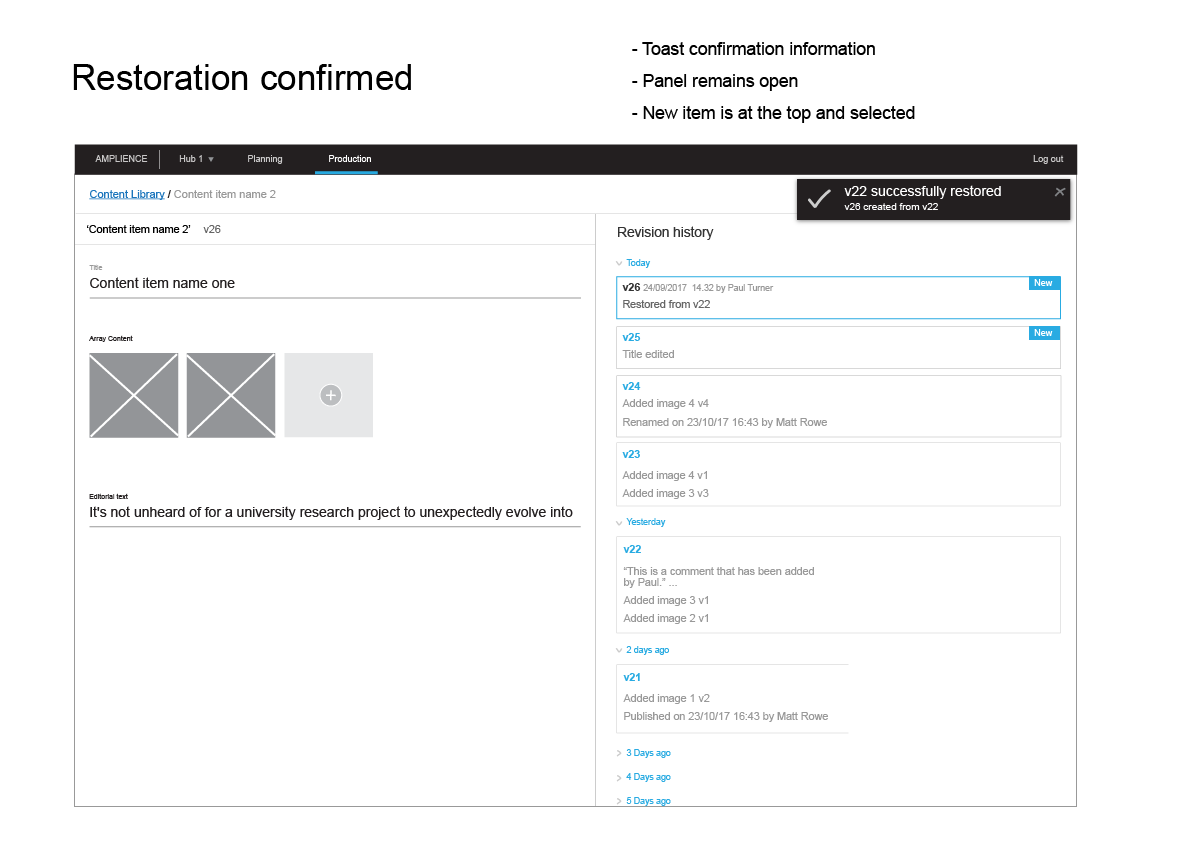1191x843 pixels.
Task: Click 'Added image 1 v2' entry
Action: tap(666, 698)
